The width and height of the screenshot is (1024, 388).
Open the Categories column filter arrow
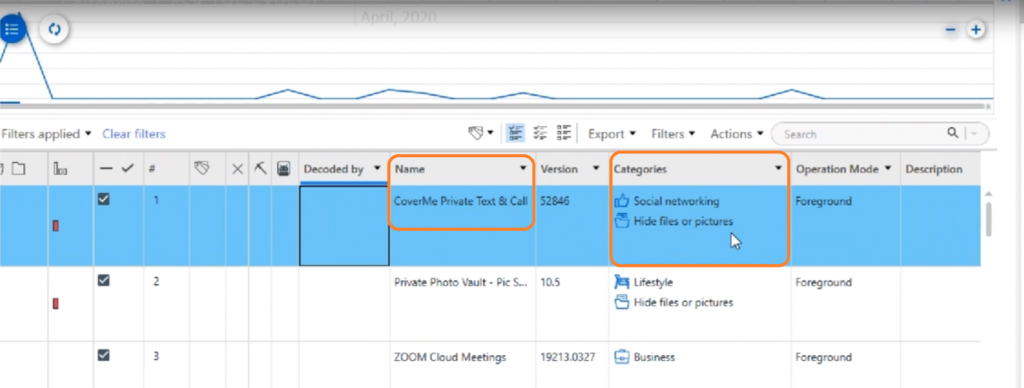point(778,169)
